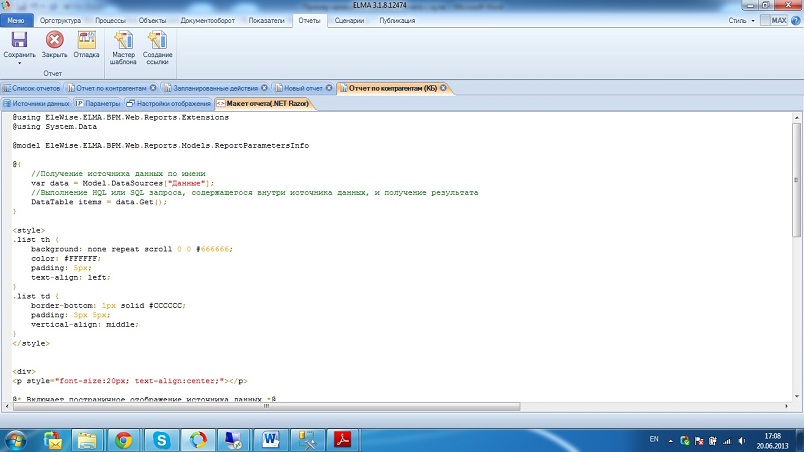Switch to the Документооборот ribbon tab
The height and width of the screenshot is (452, 804).
coord(208,20)
